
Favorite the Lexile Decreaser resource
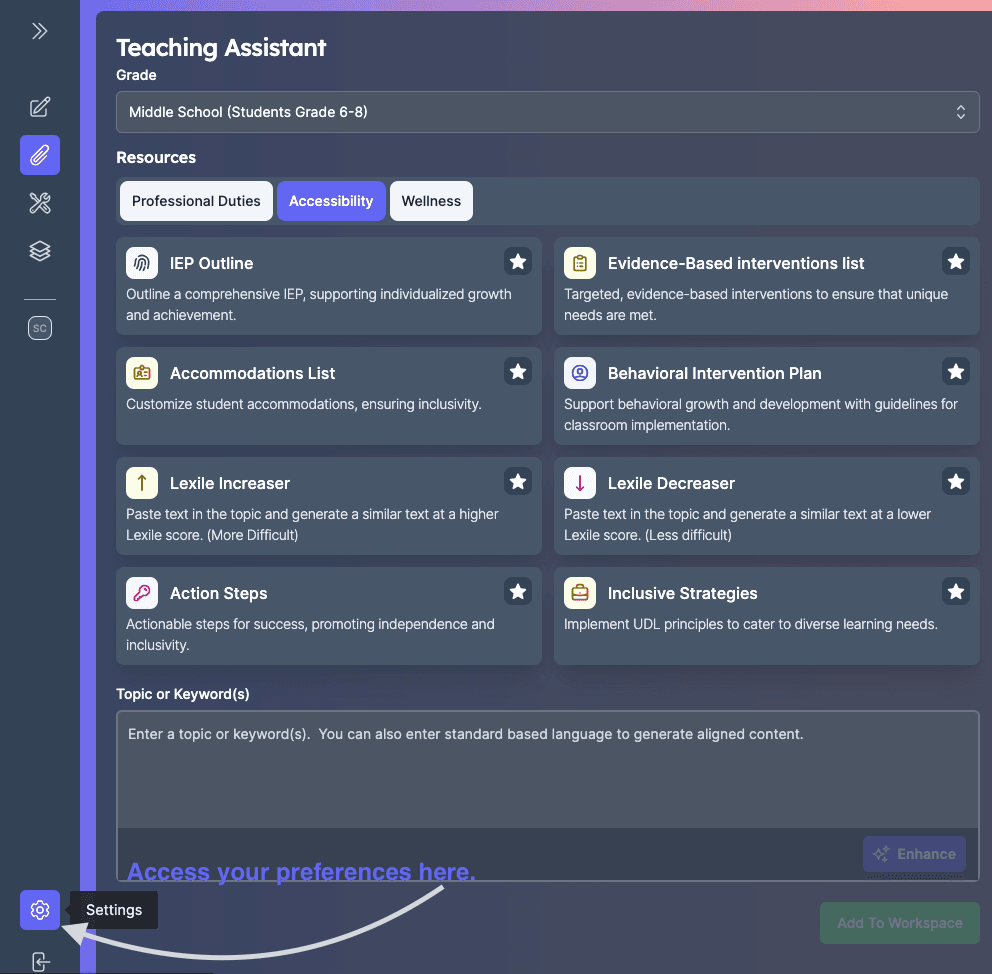956,481
